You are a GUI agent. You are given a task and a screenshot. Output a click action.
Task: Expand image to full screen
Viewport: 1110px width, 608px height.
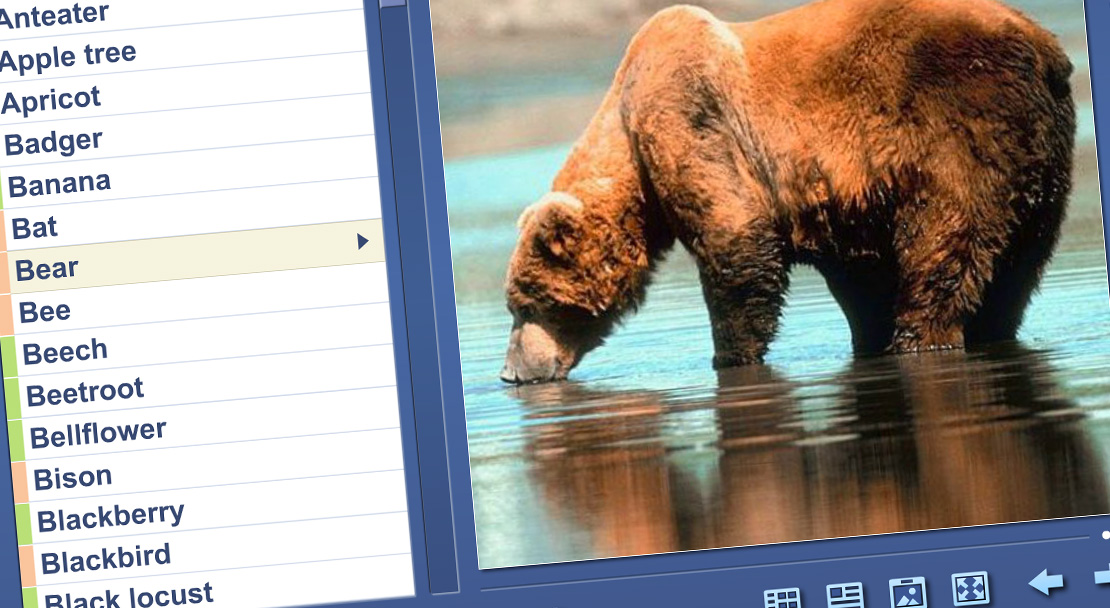(969, 588)
